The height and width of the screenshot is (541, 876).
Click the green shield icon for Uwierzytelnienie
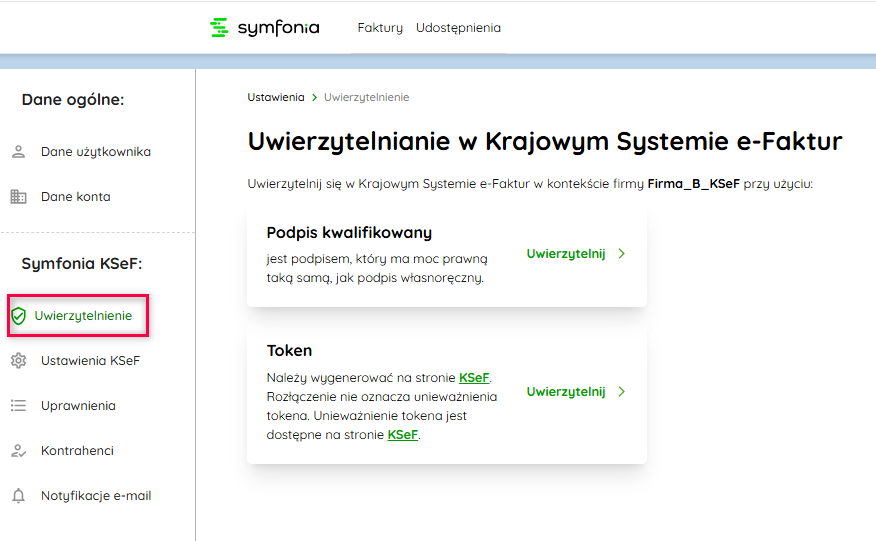pyautogui.click(x=18, y=316)
